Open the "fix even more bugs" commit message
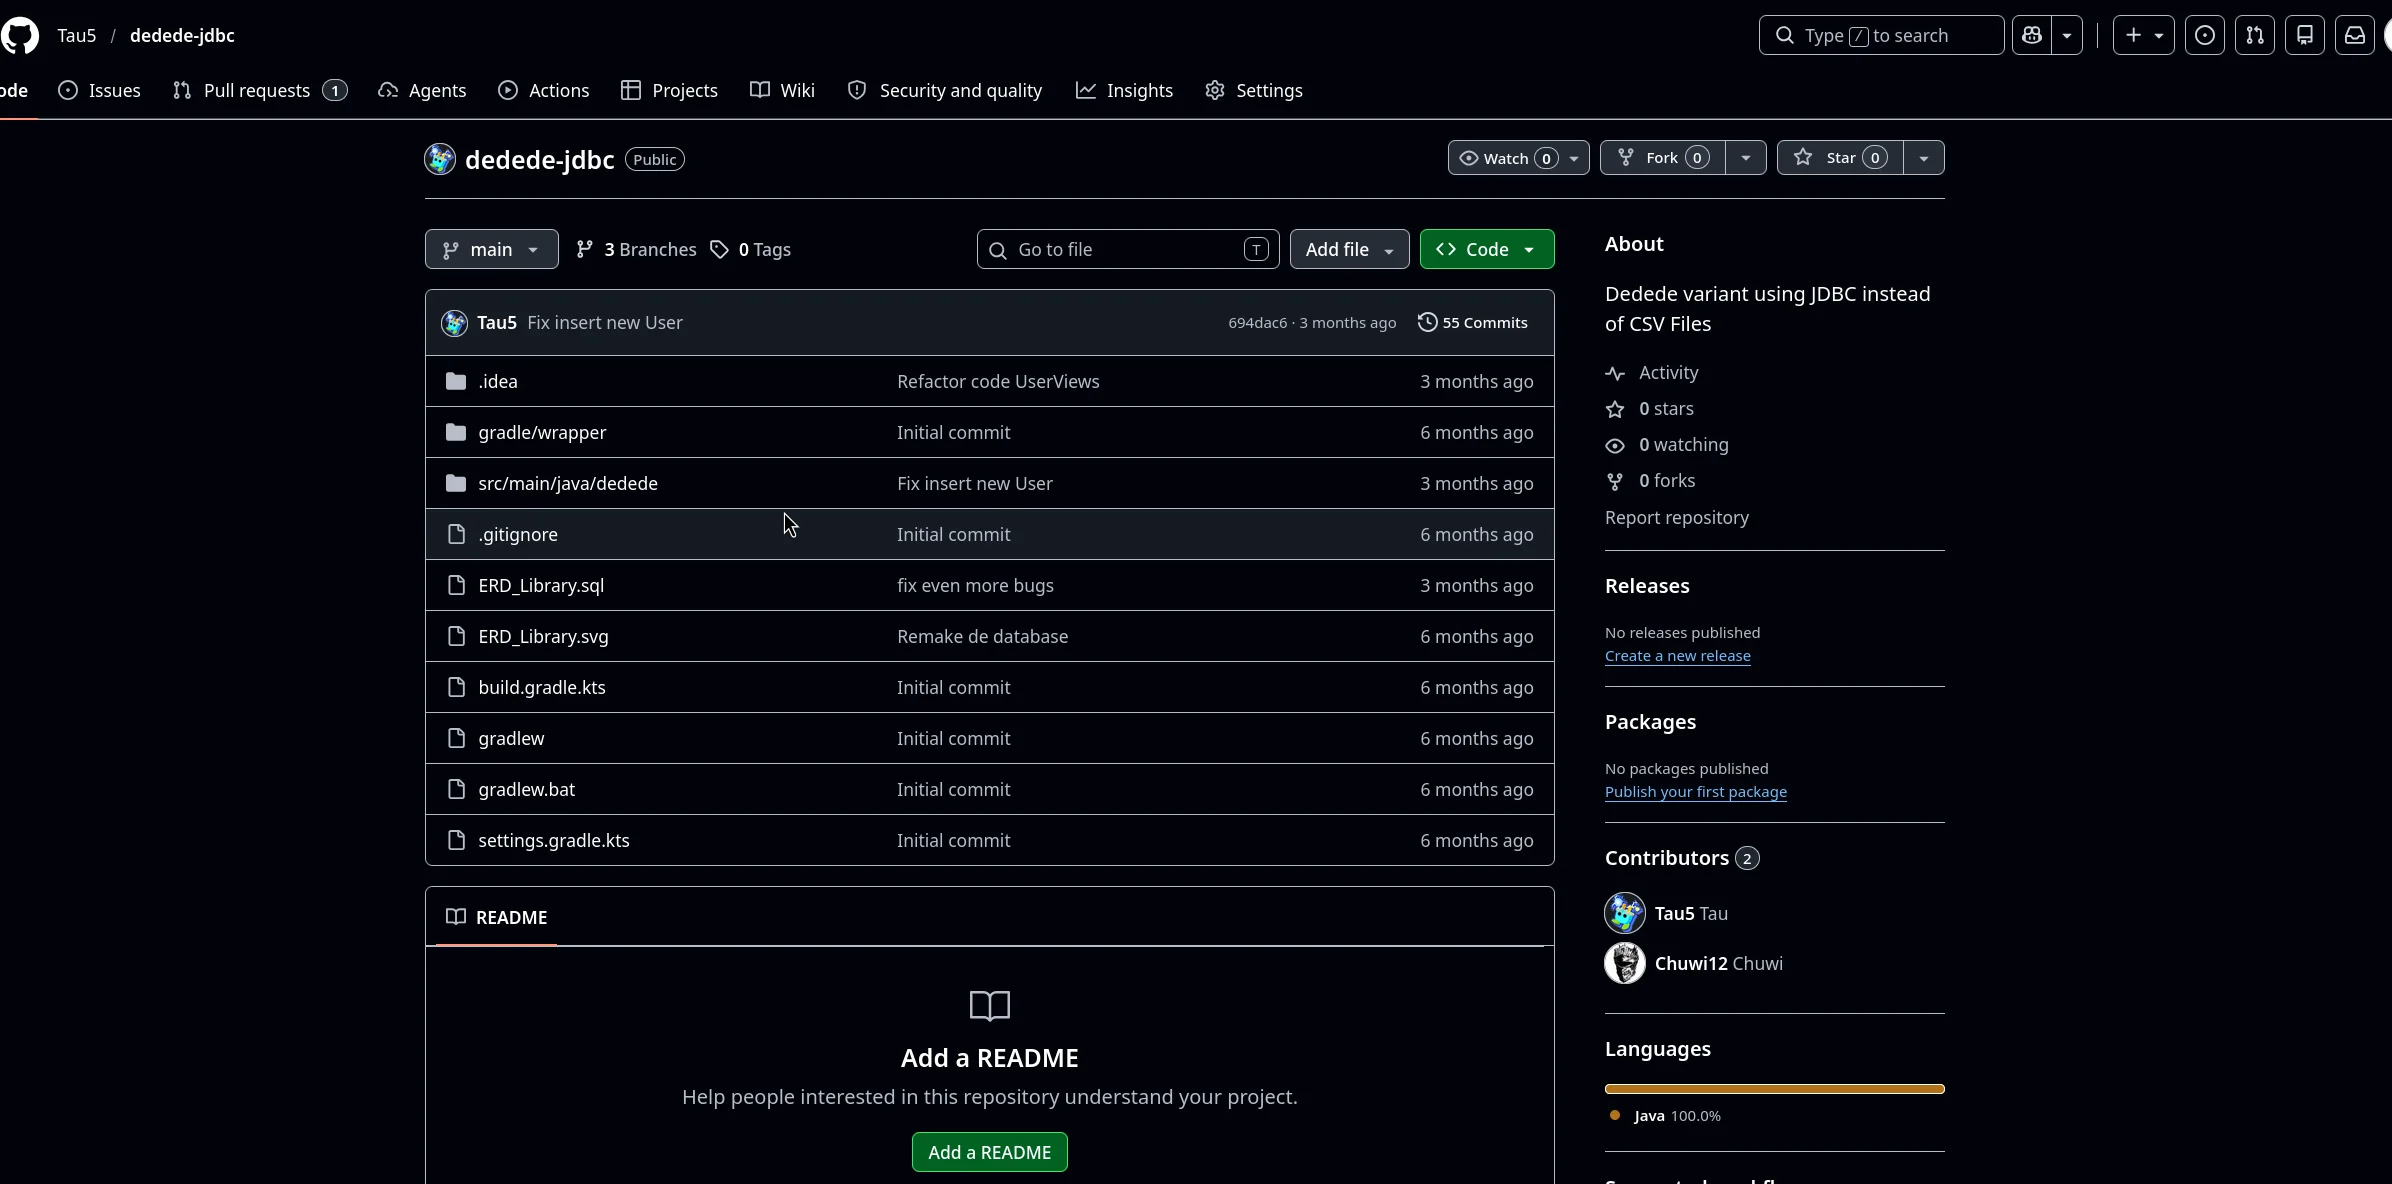 tap(975, 585)
